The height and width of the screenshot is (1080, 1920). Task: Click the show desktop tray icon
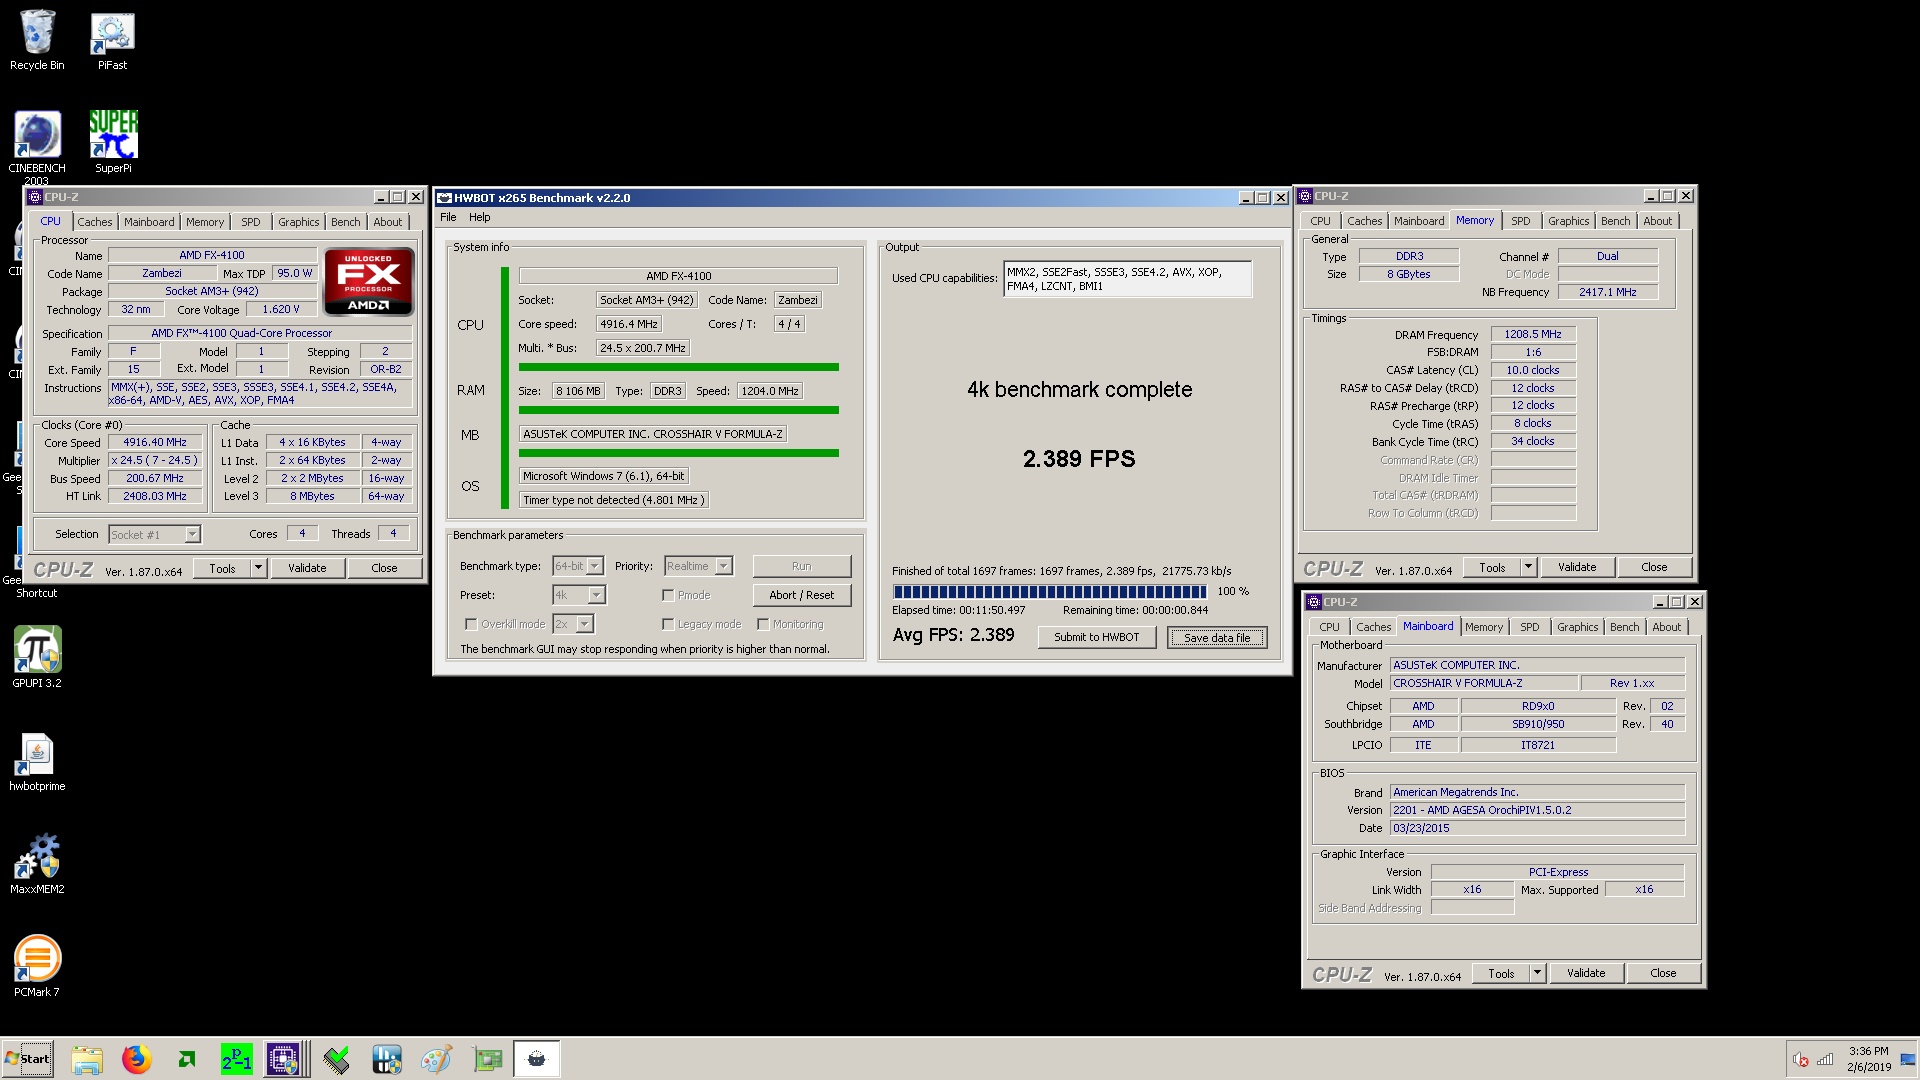pos(1909,1059)
